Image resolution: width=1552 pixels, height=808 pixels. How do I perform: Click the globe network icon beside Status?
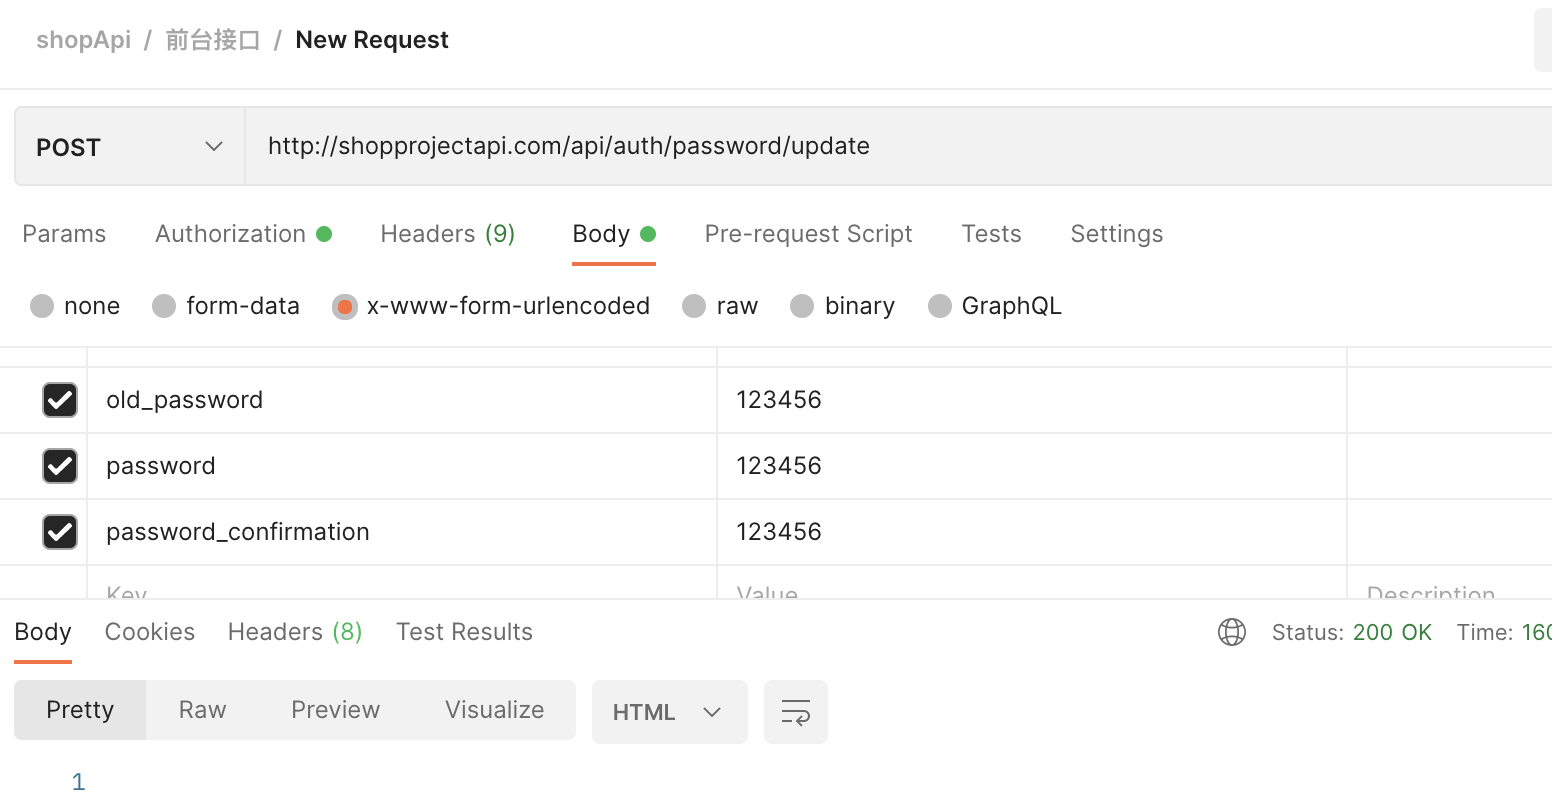(x=1231, y=632)
